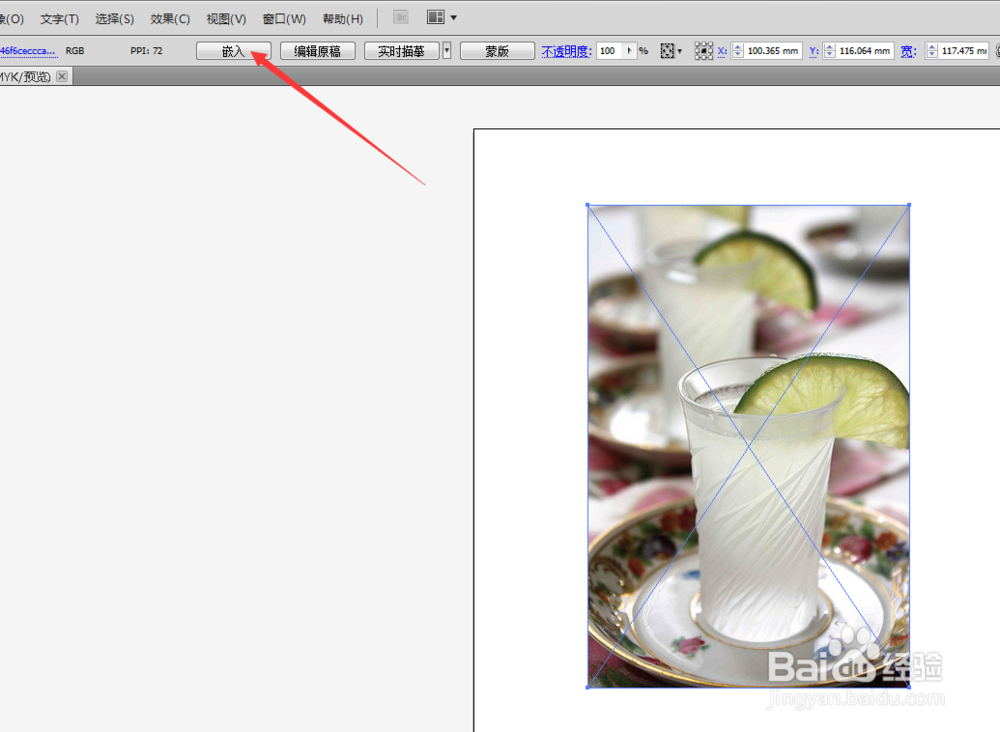Click the RGB color mode text
The height and width of the screenshot is (732, 1000).
(75, 51)
